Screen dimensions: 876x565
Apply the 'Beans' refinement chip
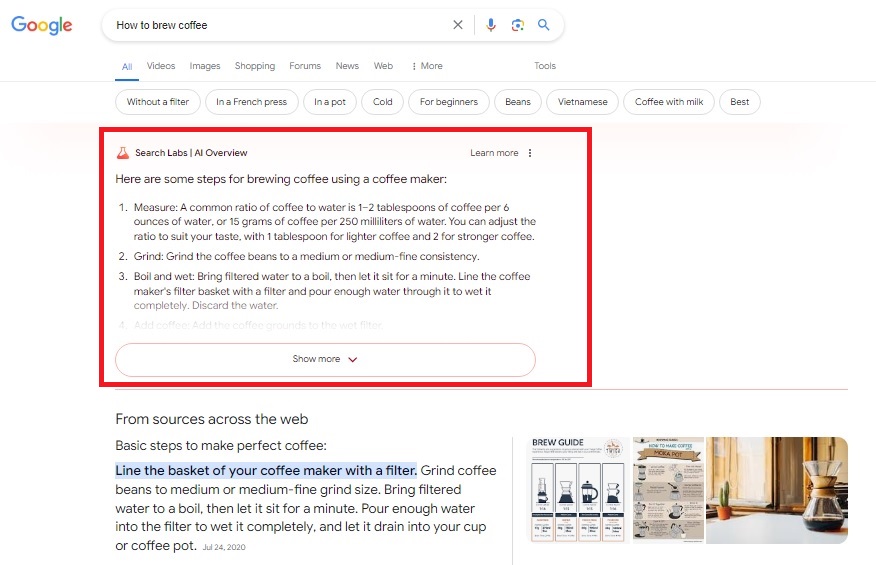coord(518,102)
